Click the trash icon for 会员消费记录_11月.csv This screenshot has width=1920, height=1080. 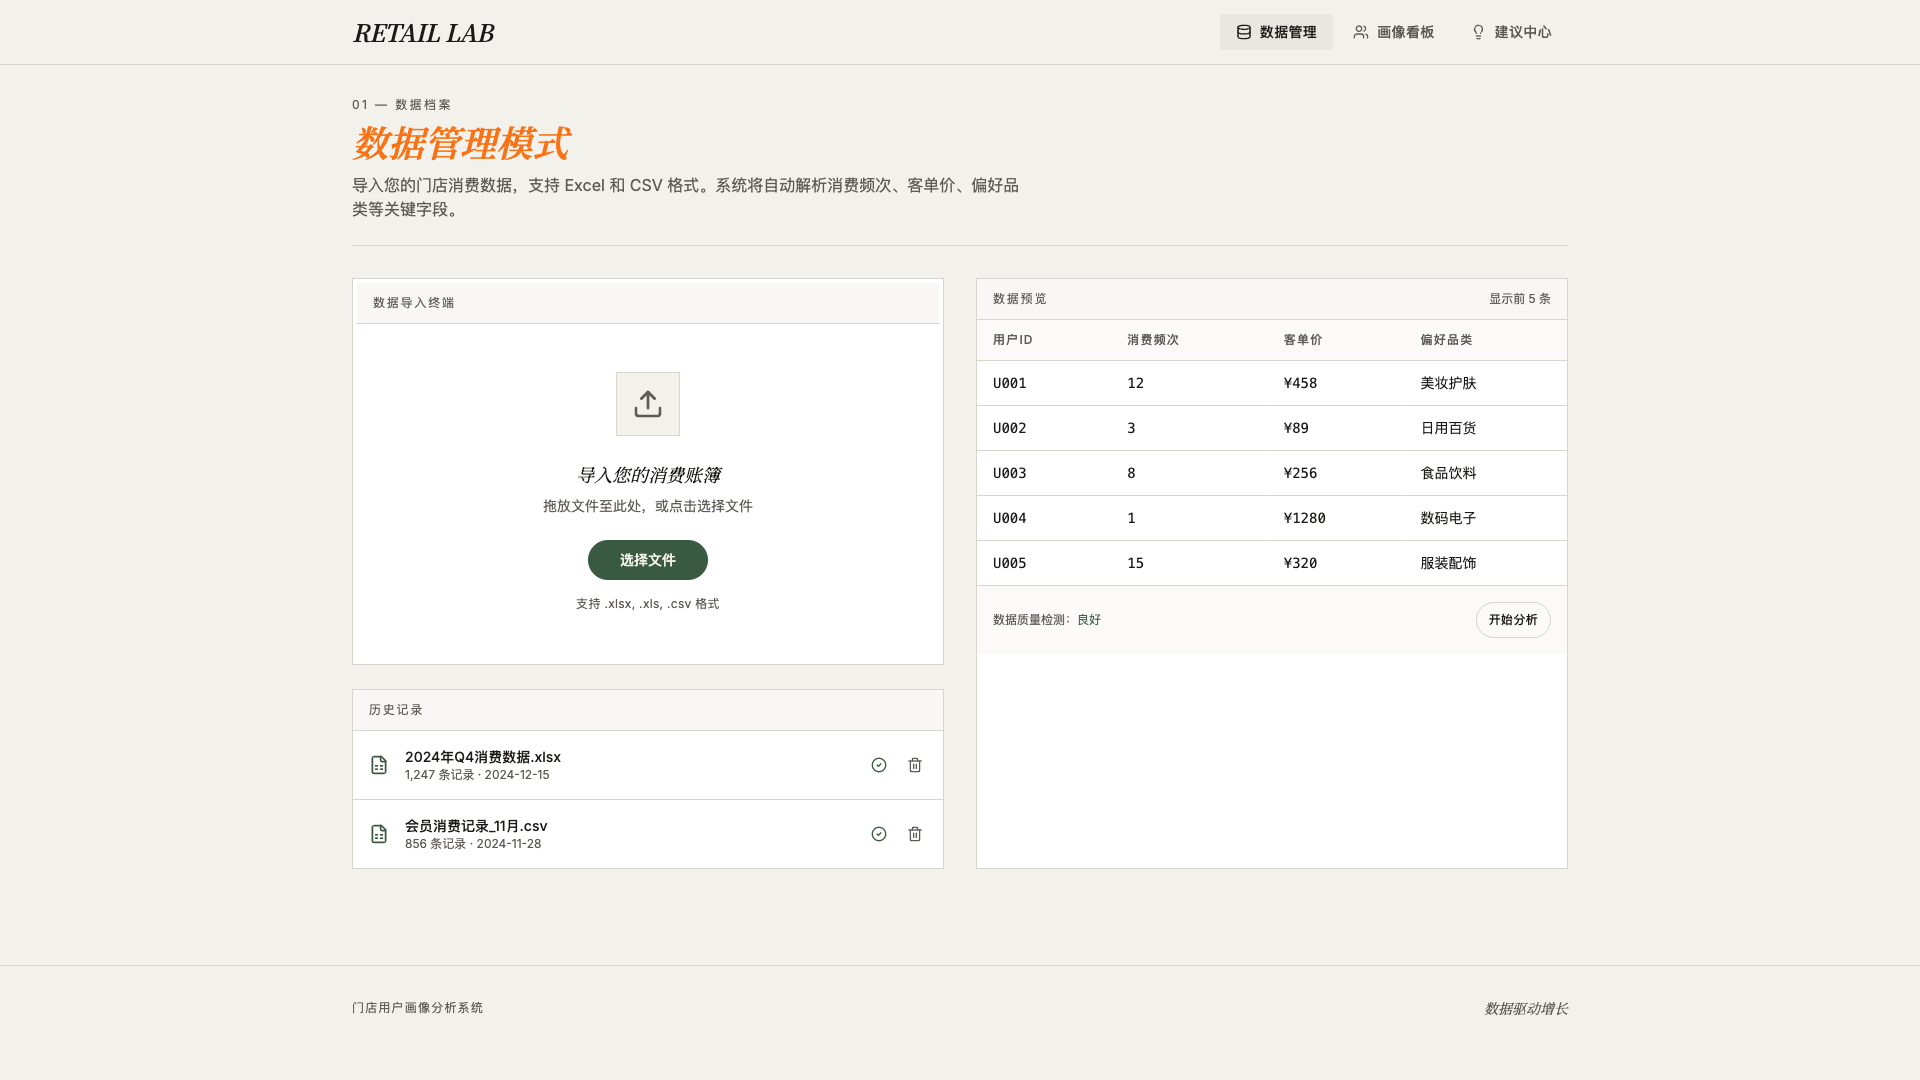914,833
